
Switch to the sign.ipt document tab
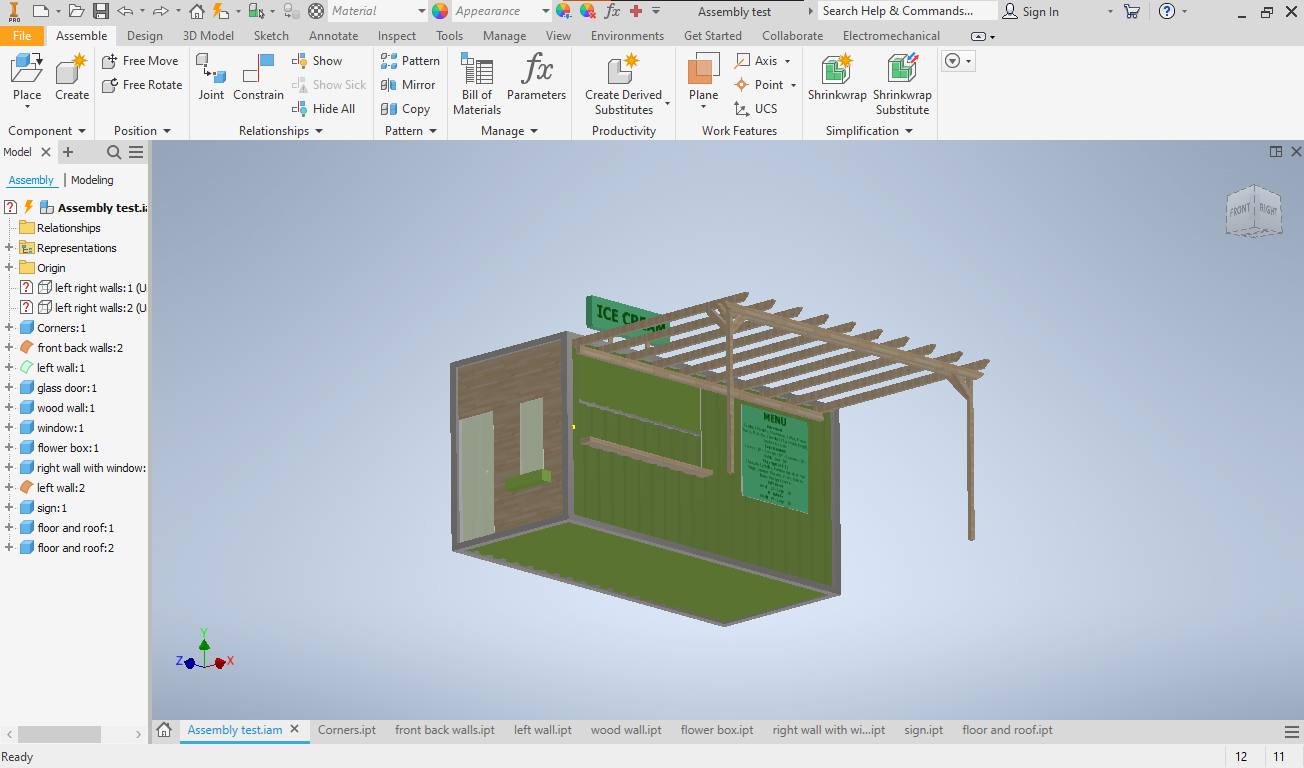[x=923, y=730]
